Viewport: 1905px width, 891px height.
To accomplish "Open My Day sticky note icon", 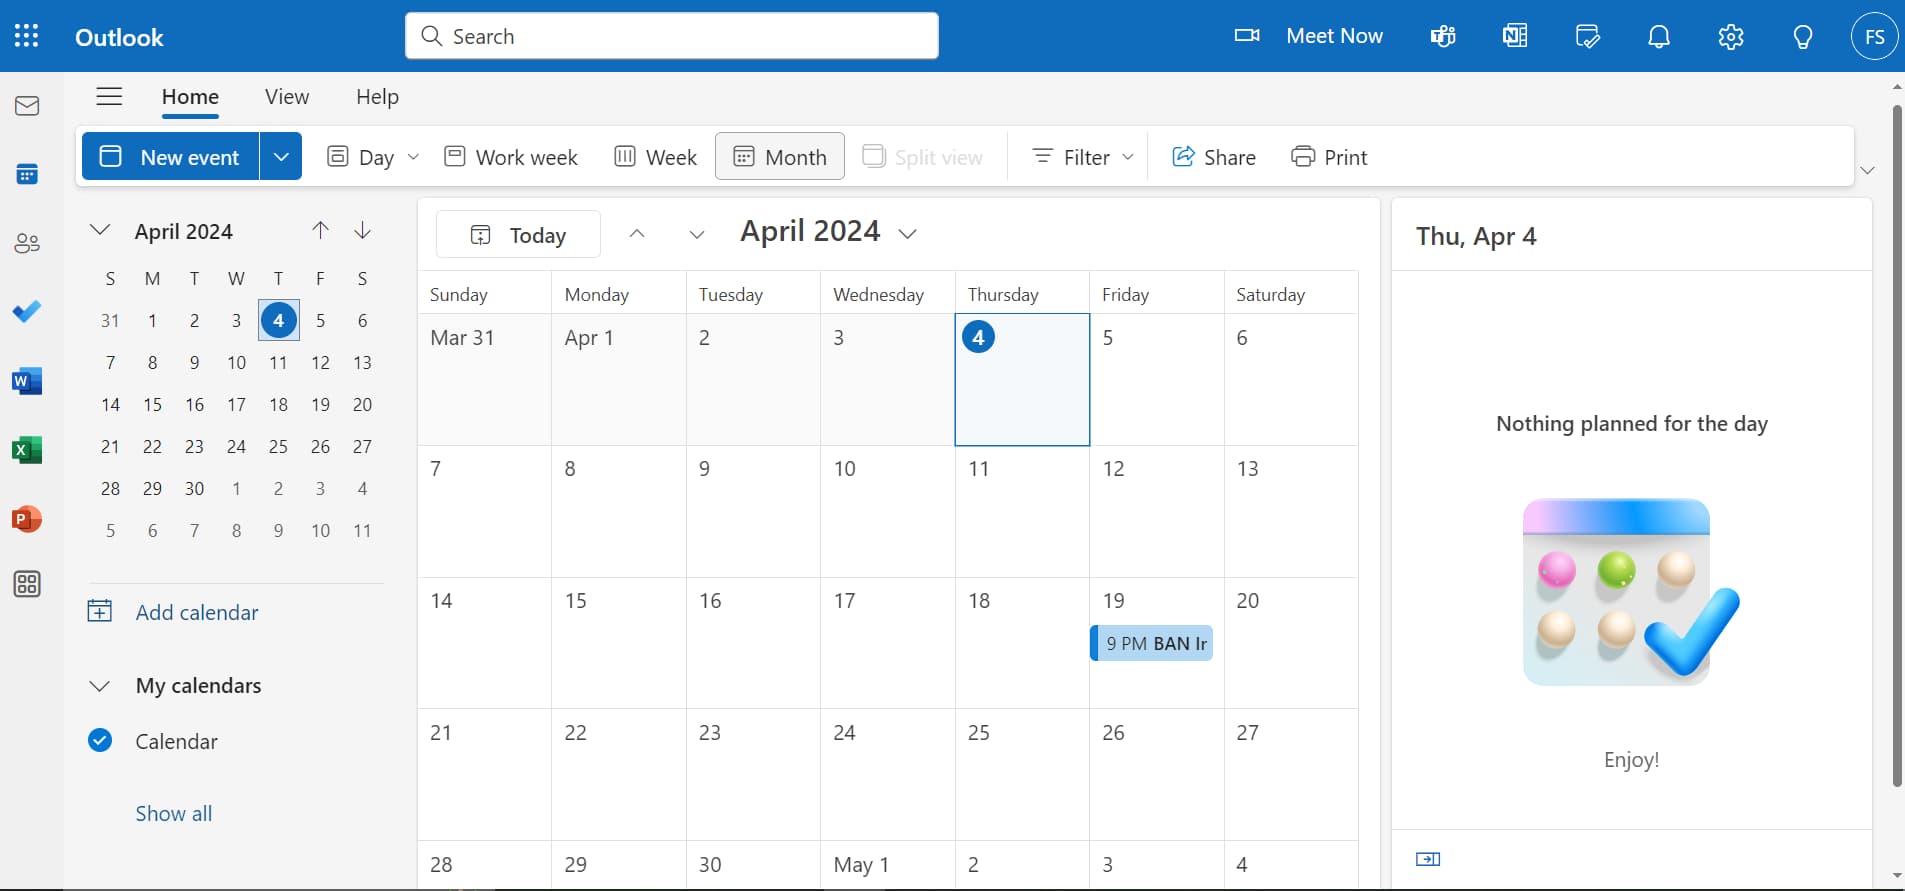I will click(x=1587, y=36).
